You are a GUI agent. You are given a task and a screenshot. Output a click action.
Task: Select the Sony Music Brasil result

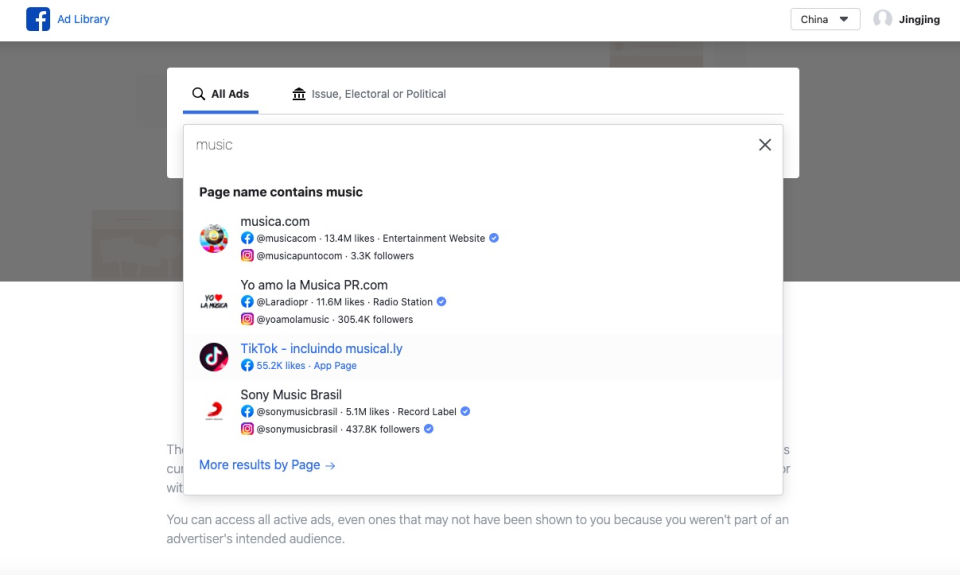[483, 412]
